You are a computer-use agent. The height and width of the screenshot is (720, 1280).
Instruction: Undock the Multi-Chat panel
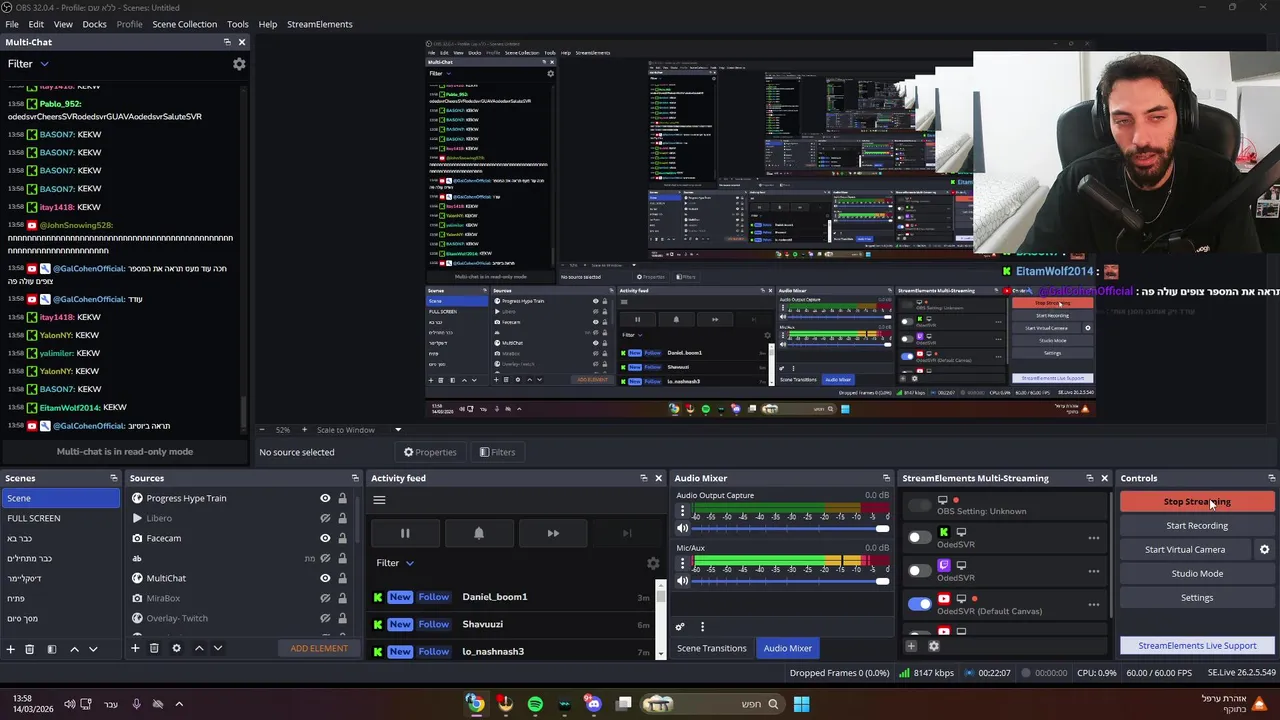click(227, 42)
